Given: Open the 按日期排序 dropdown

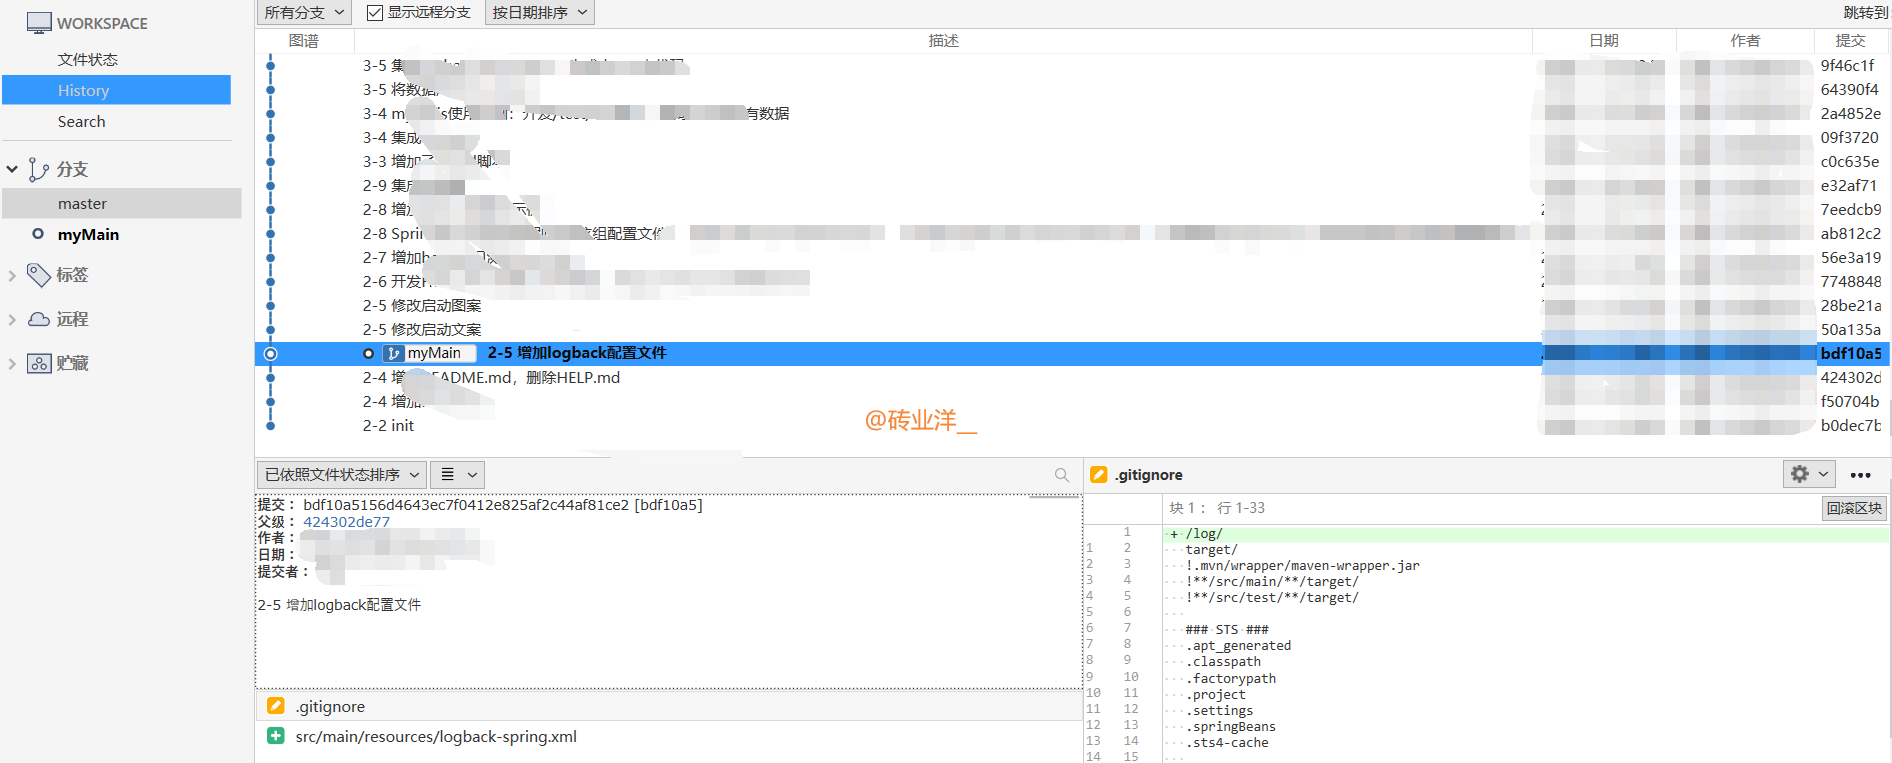Looking at the screenshot, I should [x=539, y=12].
